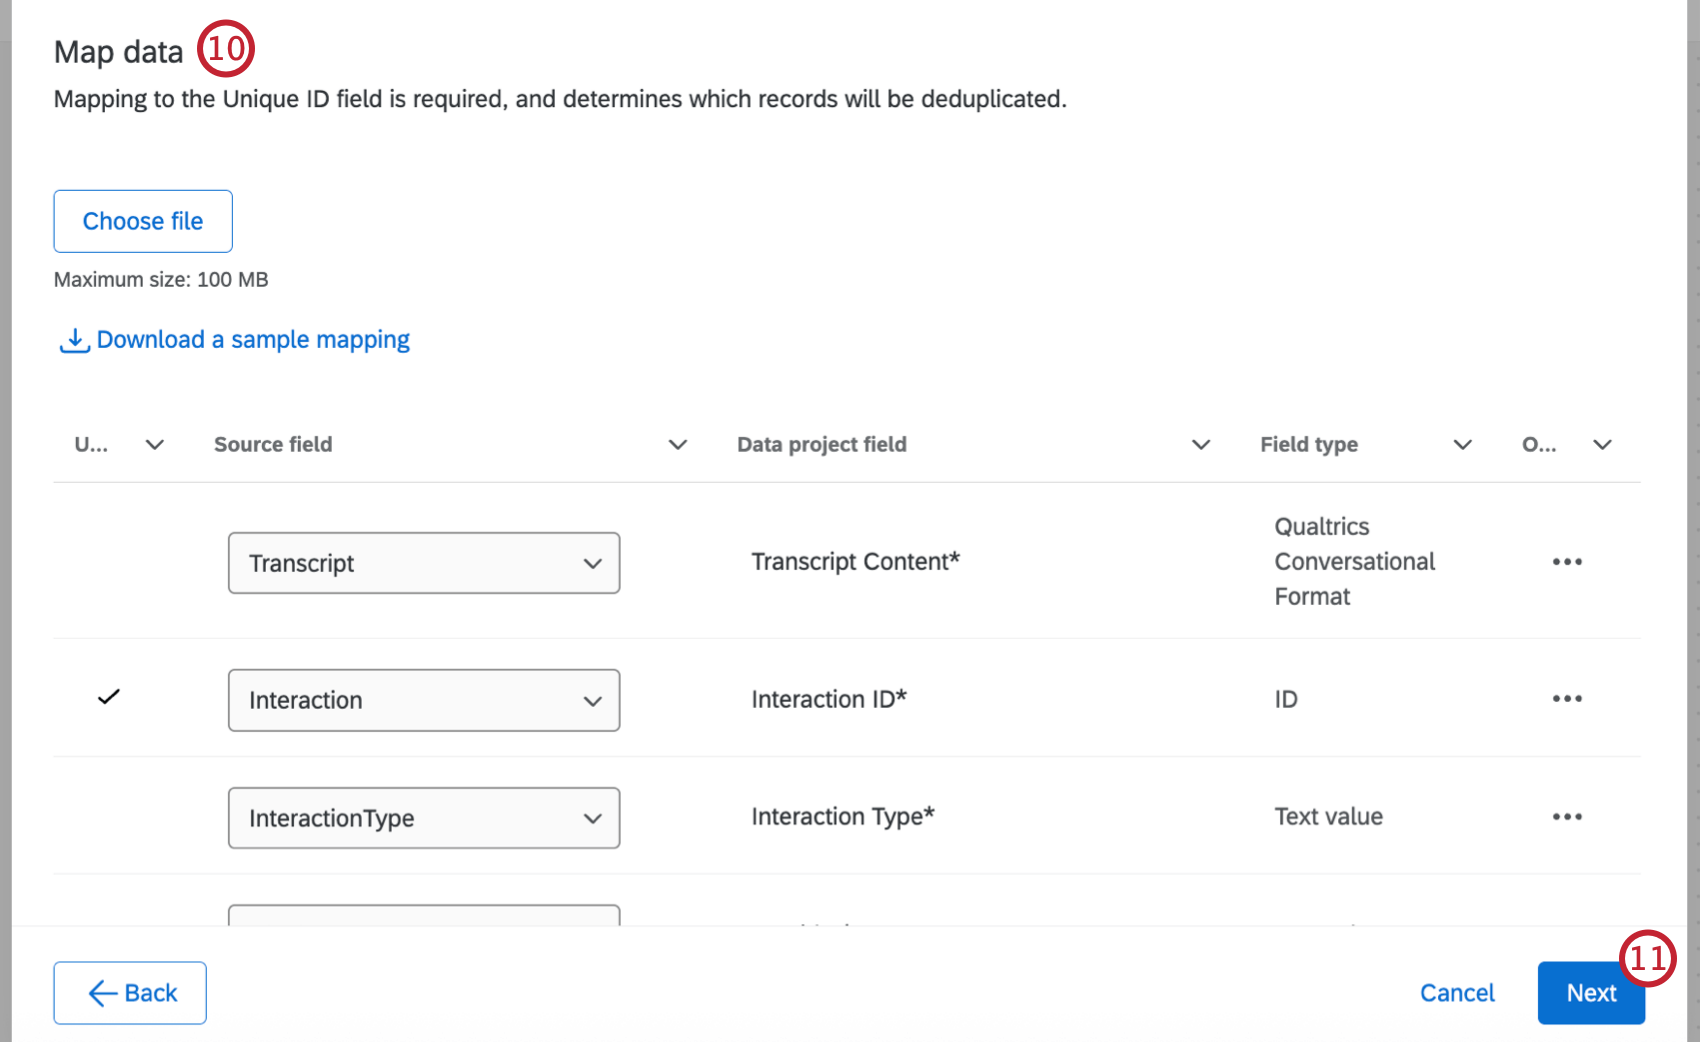Click the Choose file button
The width and height of the screenshot is (1700, 1042).
click(x=142, y=221)
